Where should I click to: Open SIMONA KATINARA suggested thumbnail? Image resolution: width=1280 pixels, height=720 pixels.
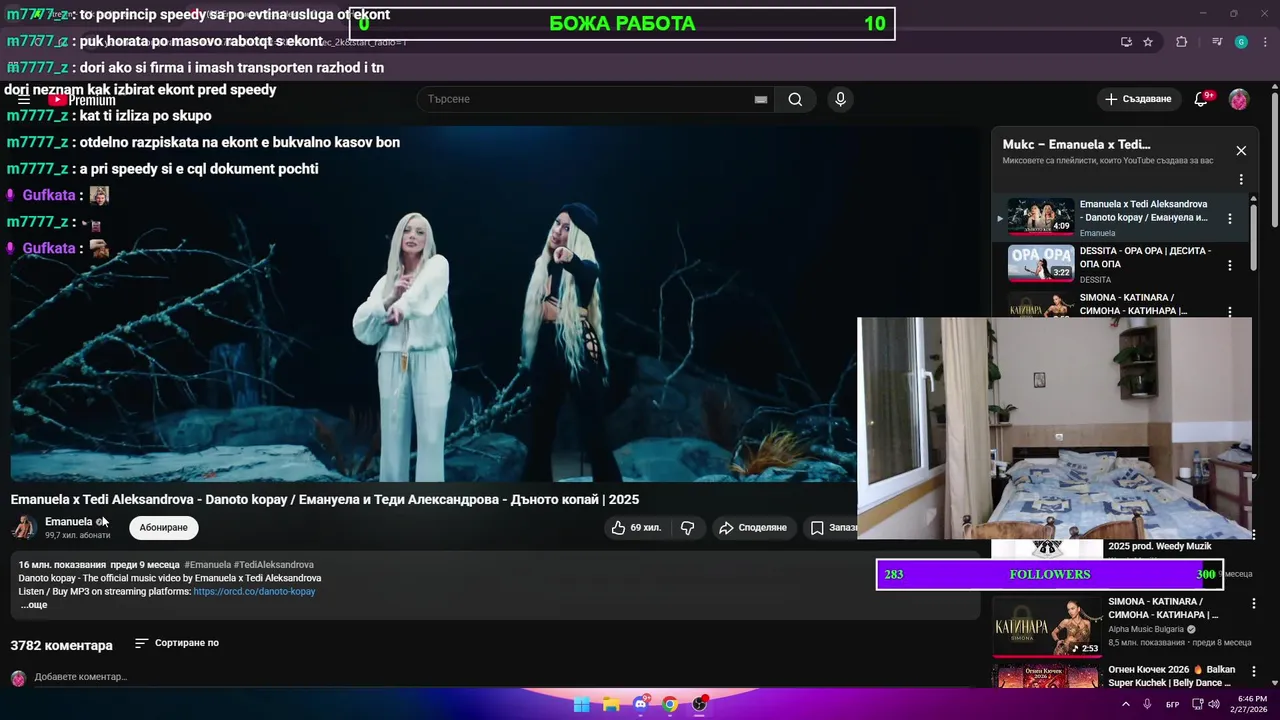point(1047,626)
